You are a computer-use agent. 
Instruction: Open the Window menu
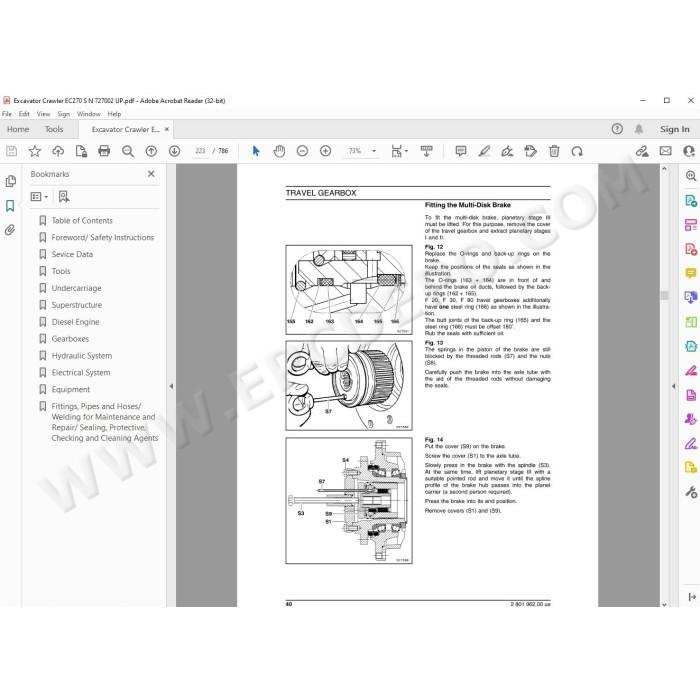pos(89,114)
